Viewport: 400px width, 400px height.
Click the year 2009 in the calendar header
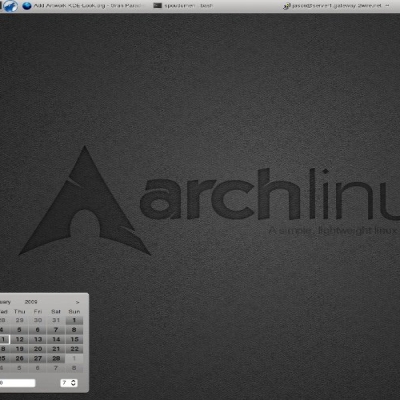31,302
